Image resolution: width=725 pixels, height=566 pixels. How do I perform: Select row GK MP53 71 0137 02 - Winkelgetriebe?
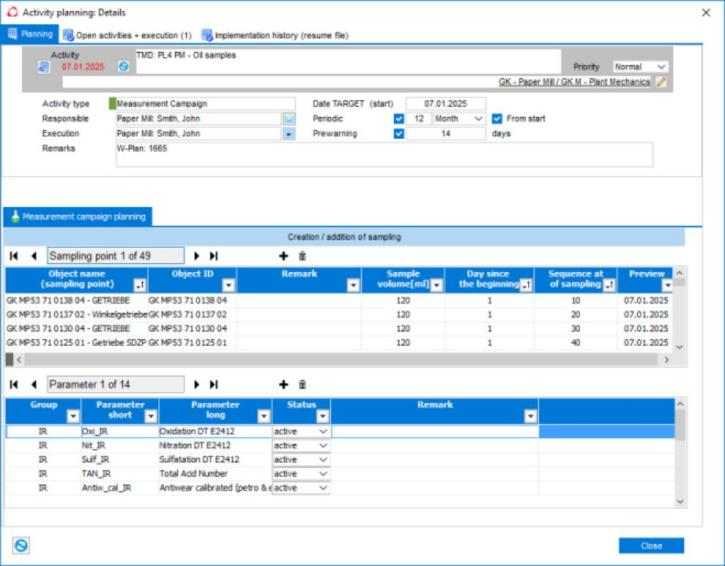[338, 314]
